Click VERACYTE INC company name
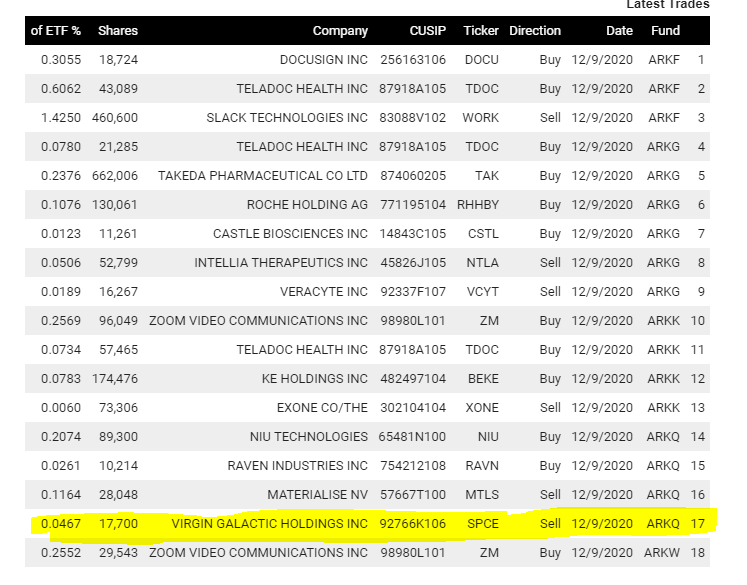Viewport: 747px width, 585px height. click(323, 292)
